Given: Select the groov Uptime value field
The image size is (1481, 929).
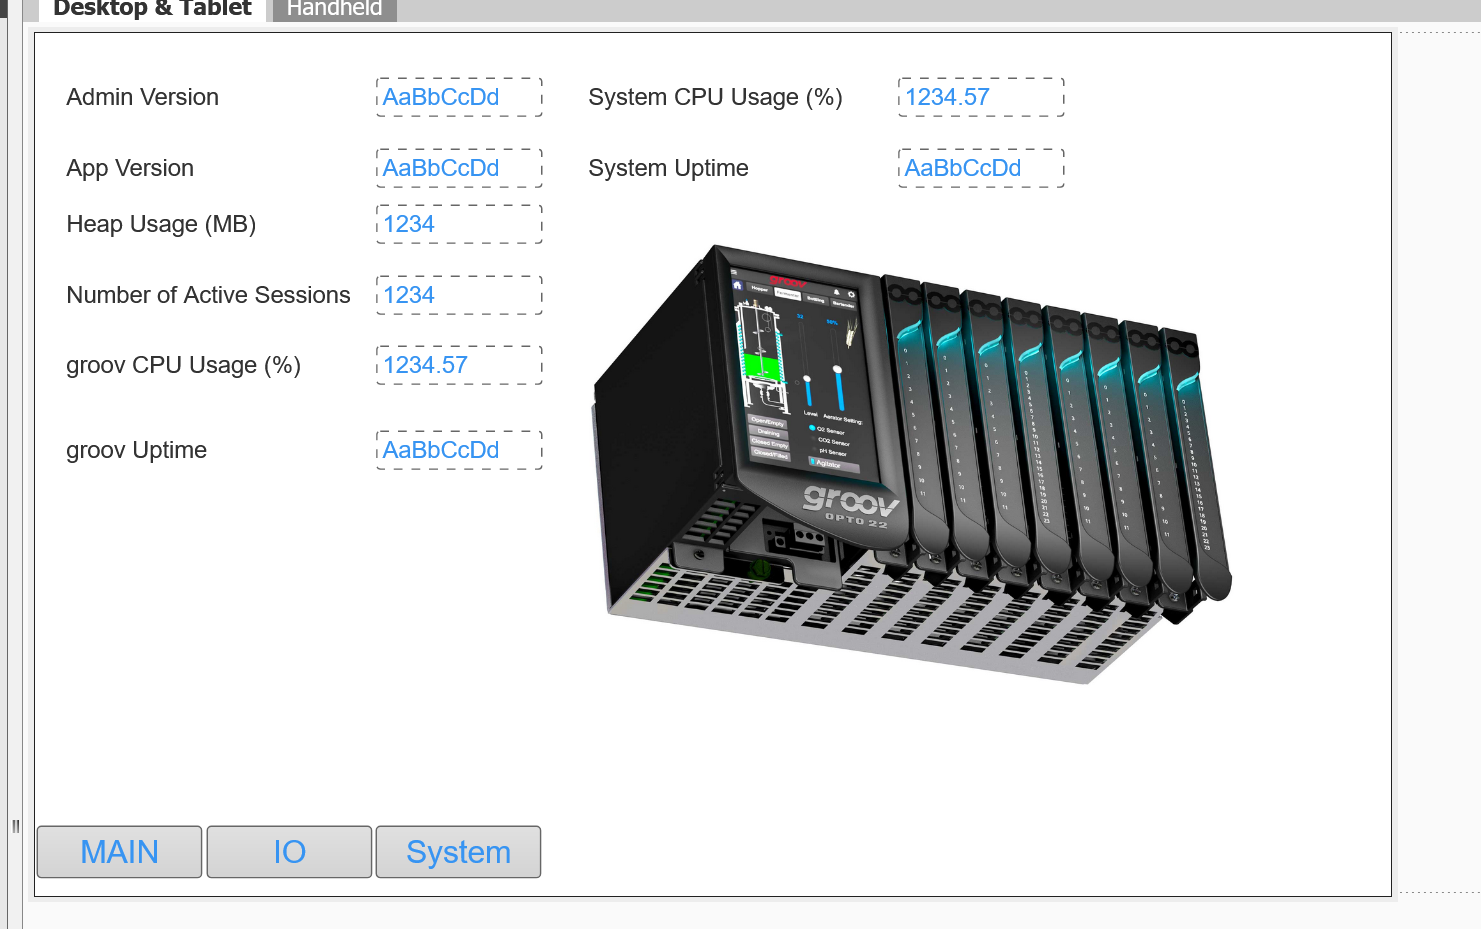Looking at the screenshot, I should pos(459,450).
